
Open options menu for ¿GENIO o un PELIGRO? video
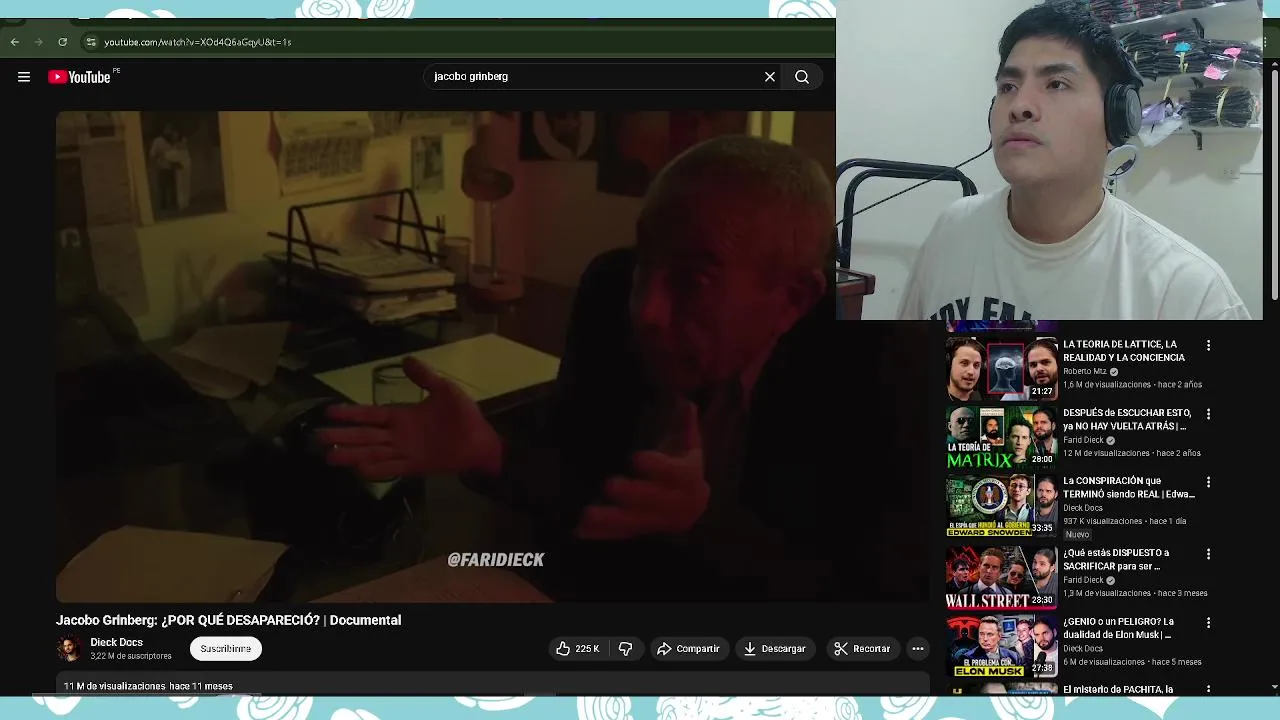click(1208, 623)
